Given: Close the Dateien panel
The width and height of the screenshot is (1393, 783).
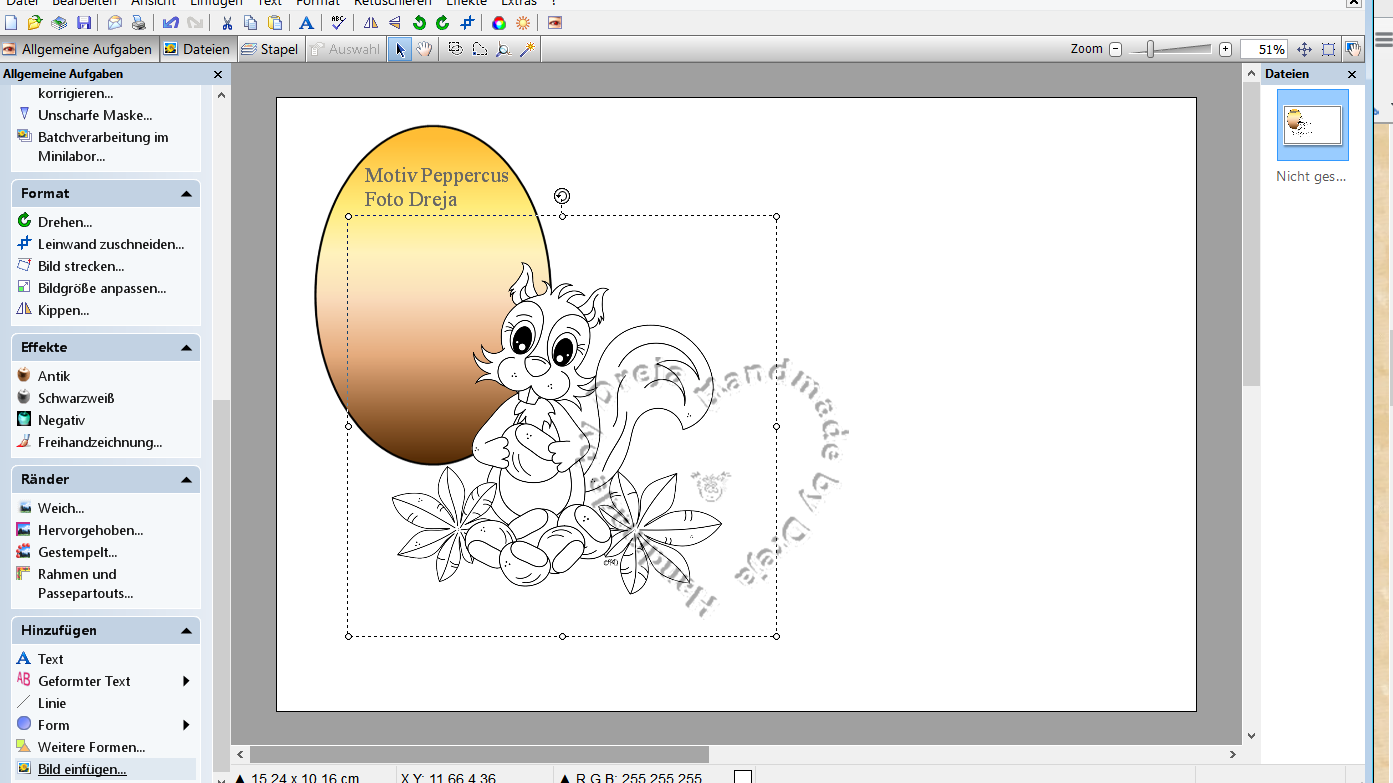Looking at the screenshot, I should point(1352,74).
